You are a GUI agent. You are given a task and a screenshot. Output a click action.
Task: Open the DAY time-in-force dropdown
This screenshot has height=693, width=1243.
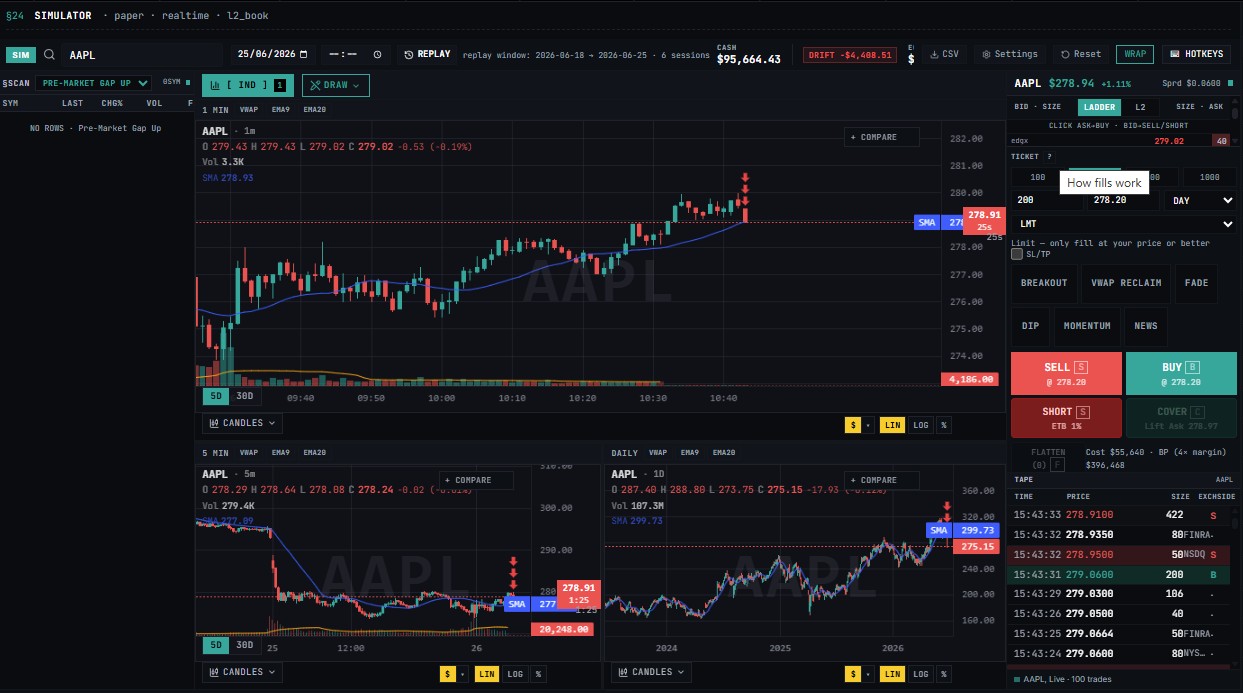point(1202,200)
